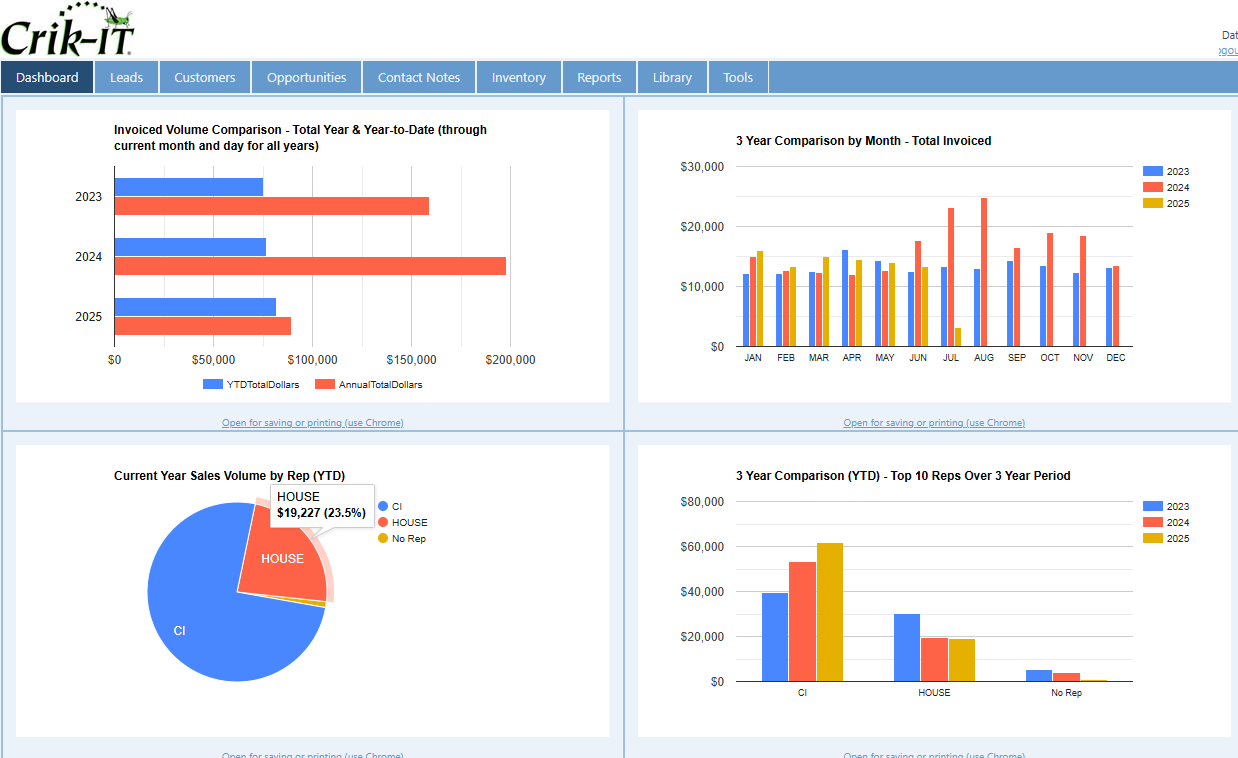Go to the Inventory tab
The image size is (1238, 758).
point(518,77)
